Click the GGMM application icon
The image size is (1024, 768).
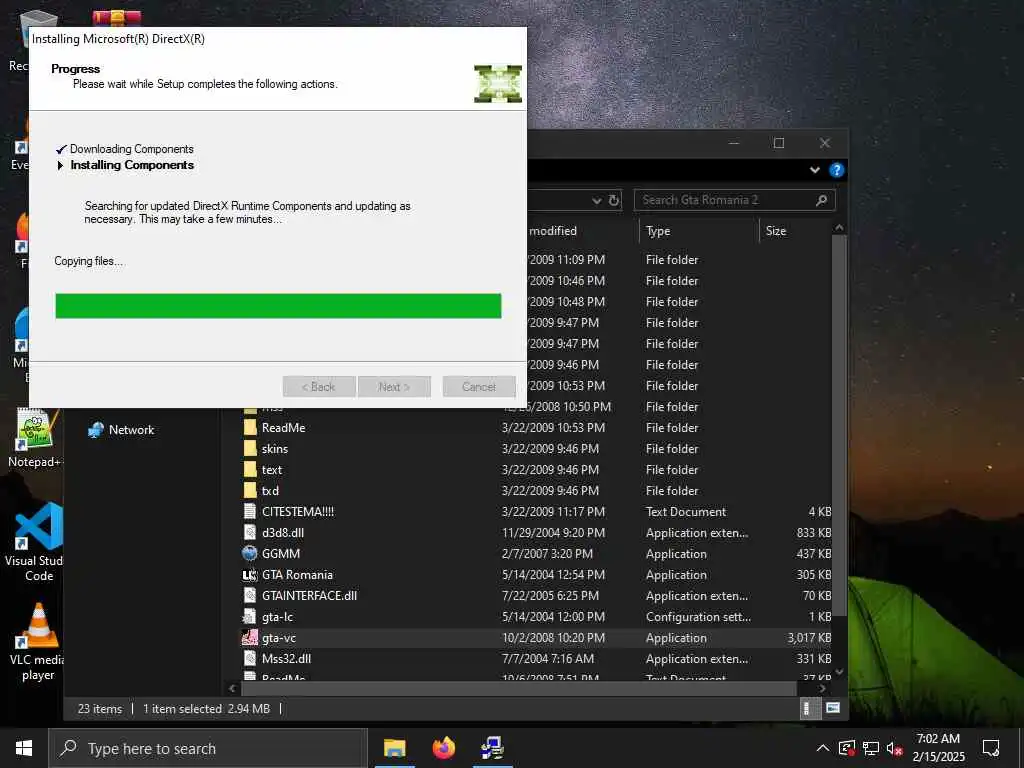tap(249, 554)
